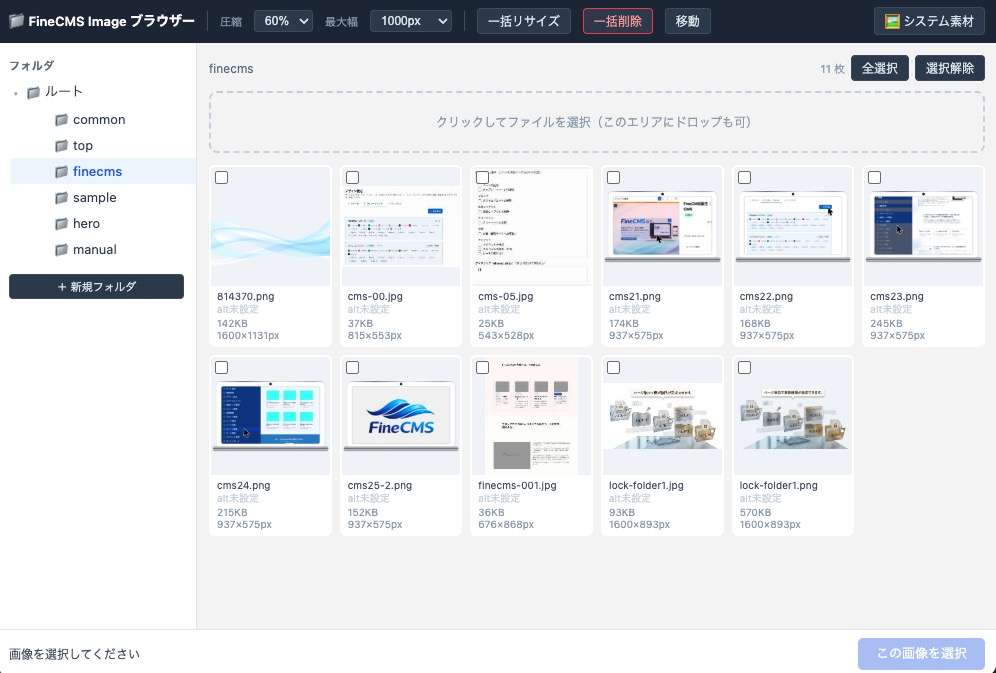Viewport: 996px width, 673px height.
Task: Open the 60% compression dropdown
Action: (x=283, y=21)
